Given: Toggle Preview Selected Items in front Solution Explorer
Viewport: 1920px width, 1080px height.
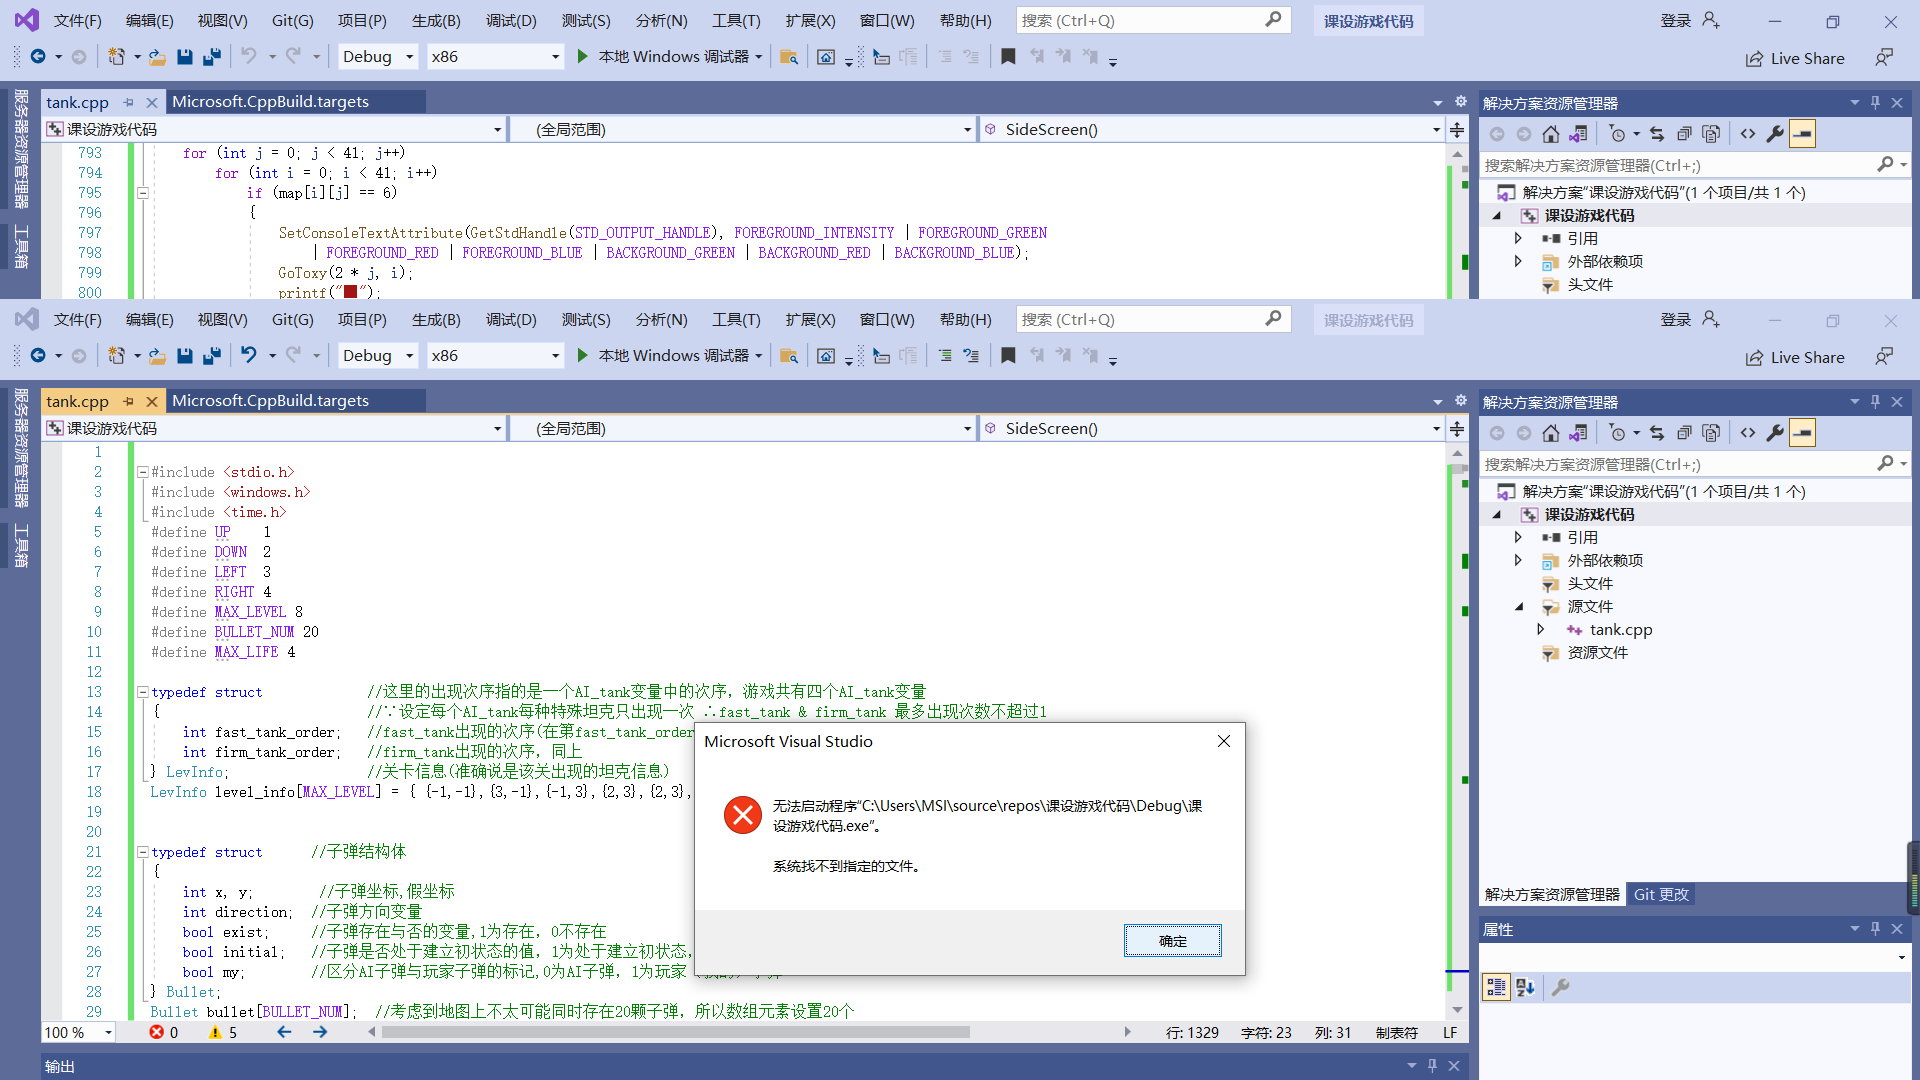Looking at the screenshot, I should click(1802, 433).
